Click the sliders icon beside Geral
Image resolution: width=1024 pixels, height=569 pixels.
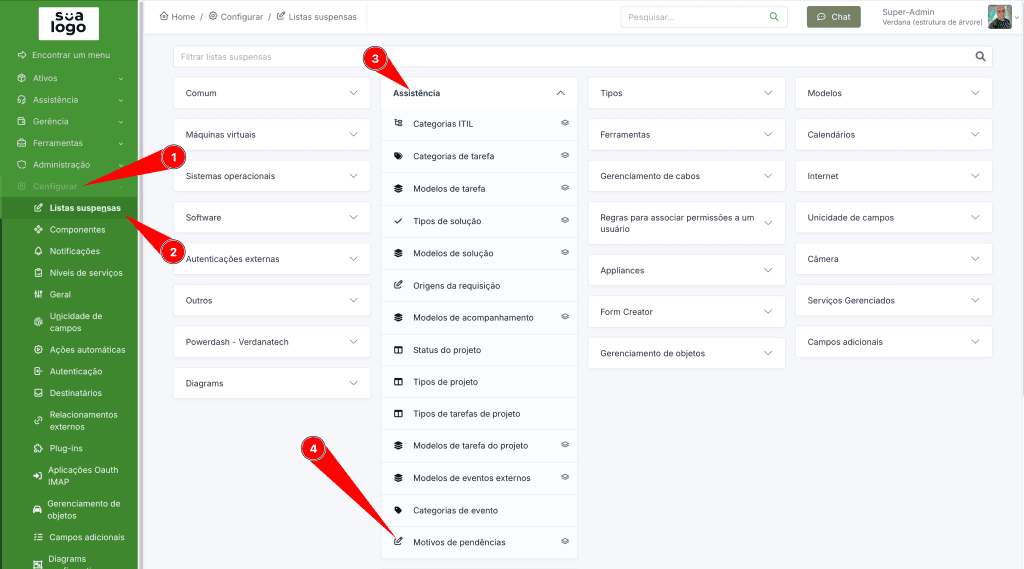38,294
